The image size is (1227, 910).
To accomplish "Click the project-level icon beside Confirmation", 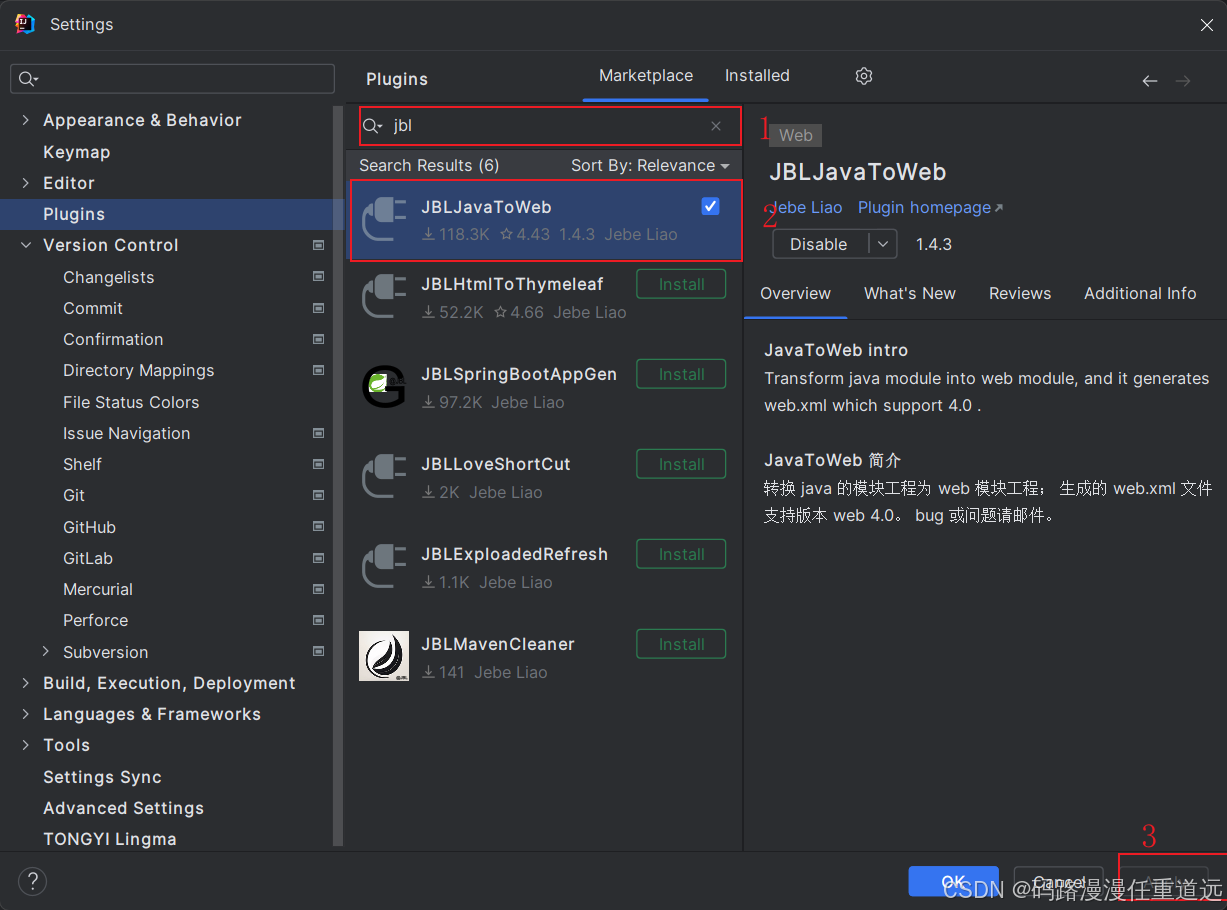I will tap(318, 339).
